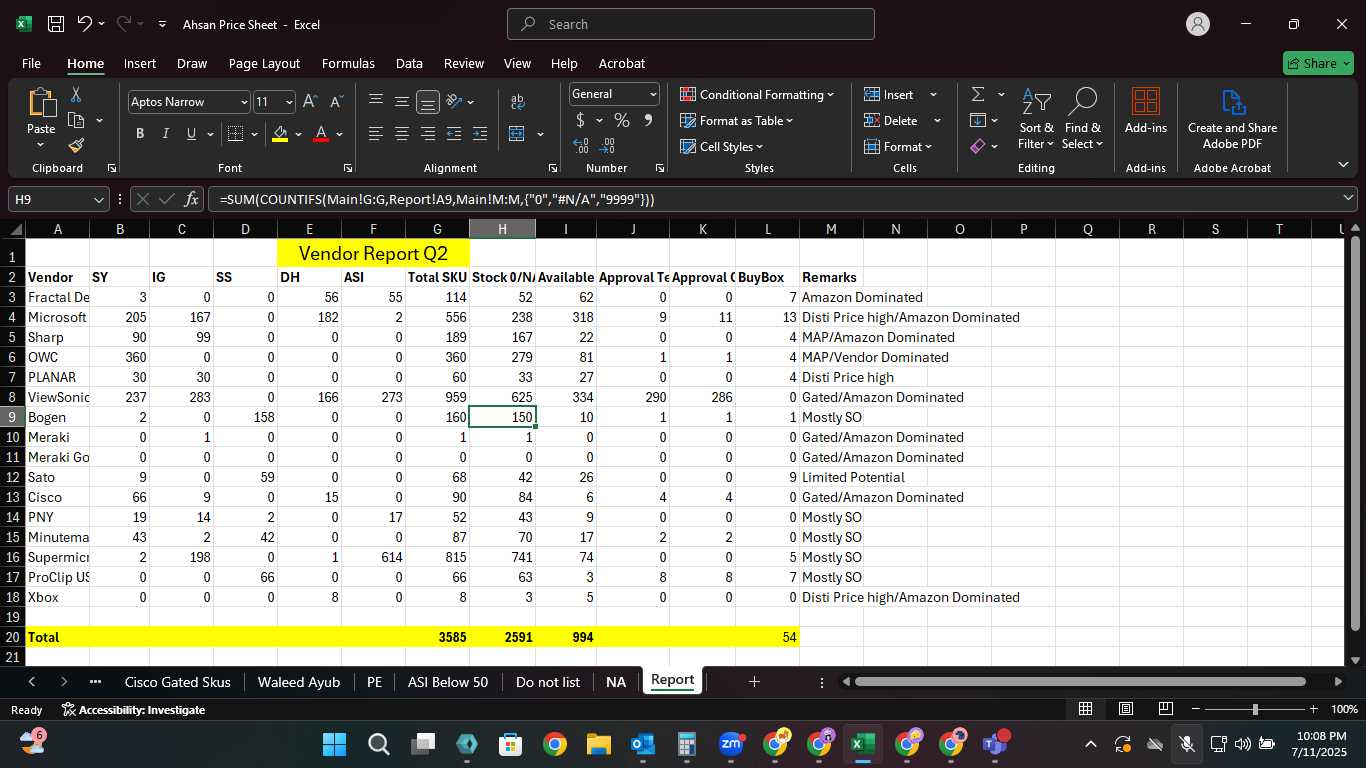Apply Comma Style number format
Image resolution: width=1366 pixels, height=768 pixels.
[x=648, y=120]
